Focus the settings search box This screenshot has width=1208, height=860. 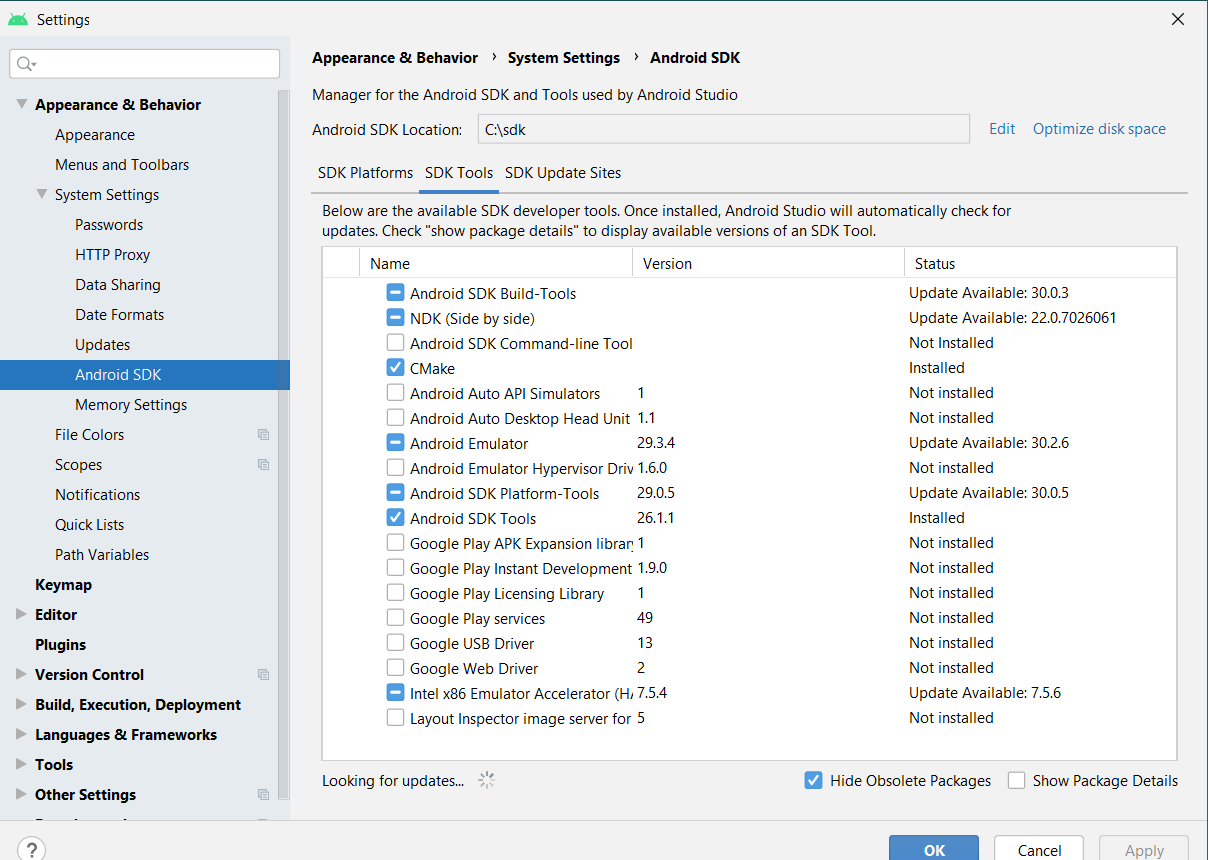coord(145,64)
